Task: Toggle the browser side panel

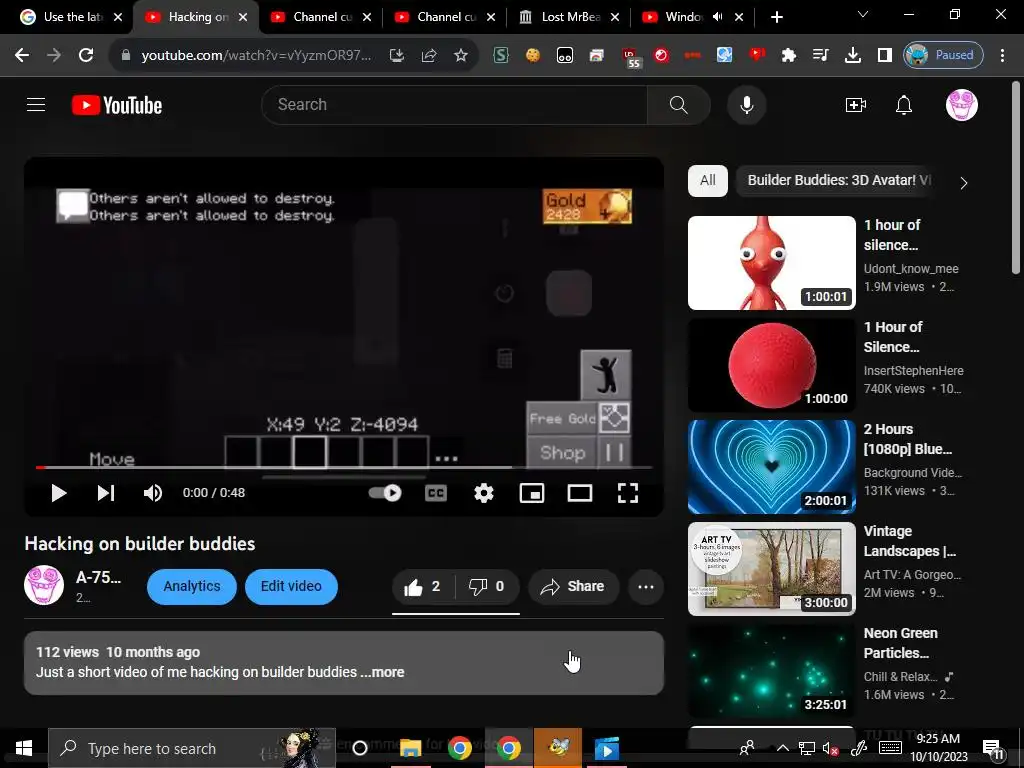Action: click(x=884, y=55)
